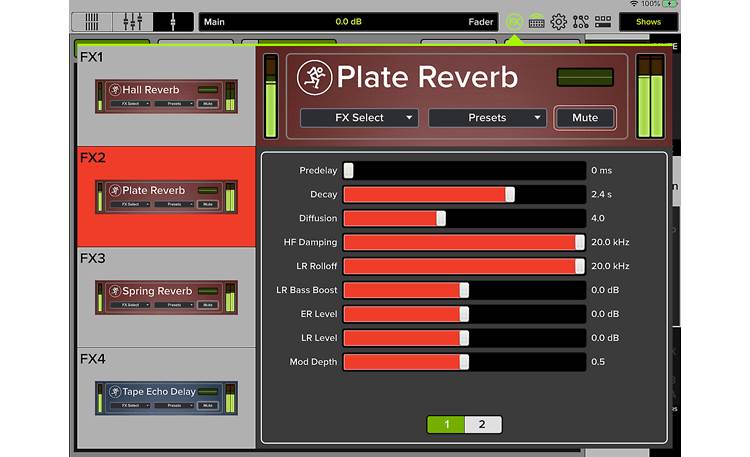Click the 2.4 s Decay value
Viewport: 750px width, 457px height.
coord(601,194)
